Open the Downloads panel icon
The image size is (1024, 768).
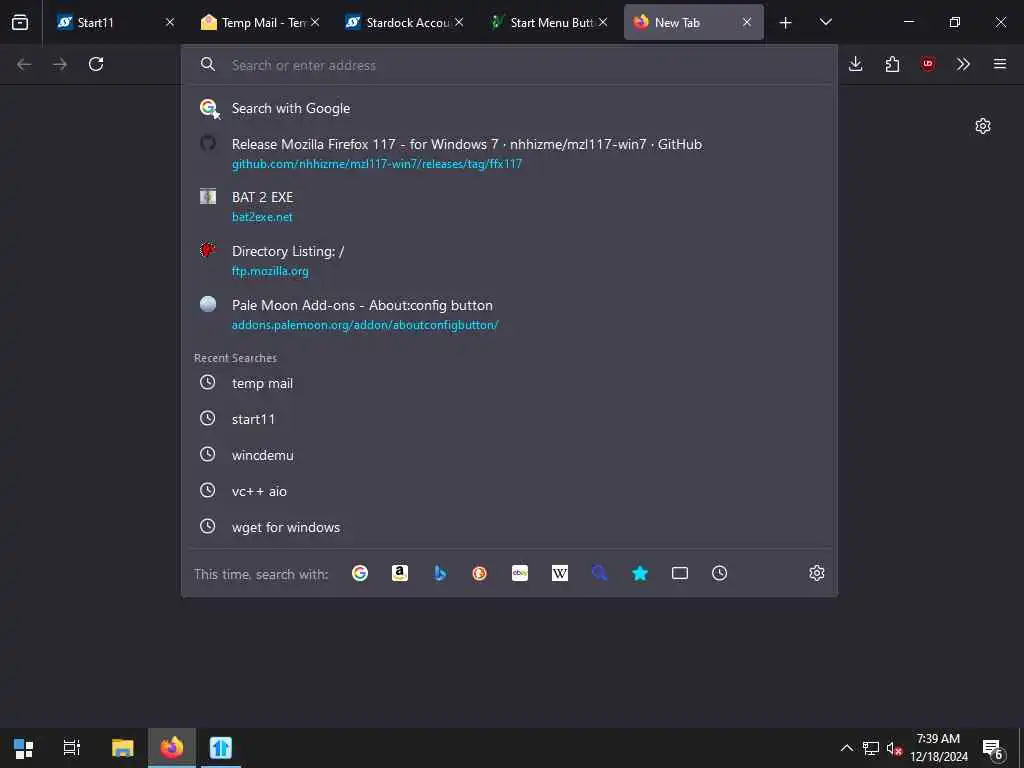click(x=856, y=64)
